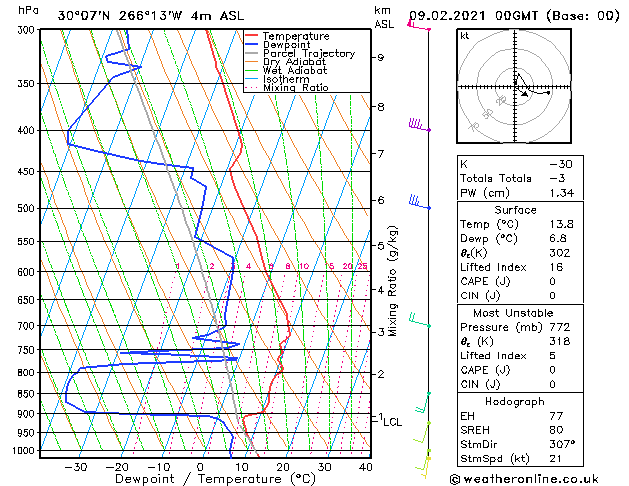The height and width of the screenshot is (486, 629).
Task: Click the pink wind barb at 300 hPa
Action: [x=419, y=25]
